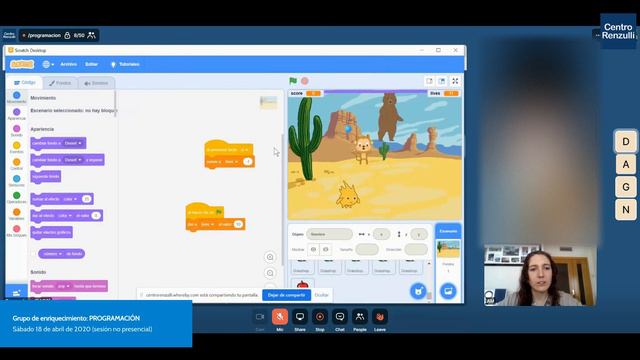This screenshot has height=360, width=640.
Task: Open variable dropdown in lower workspace 'dar a' block
Action: coord(207,224)
